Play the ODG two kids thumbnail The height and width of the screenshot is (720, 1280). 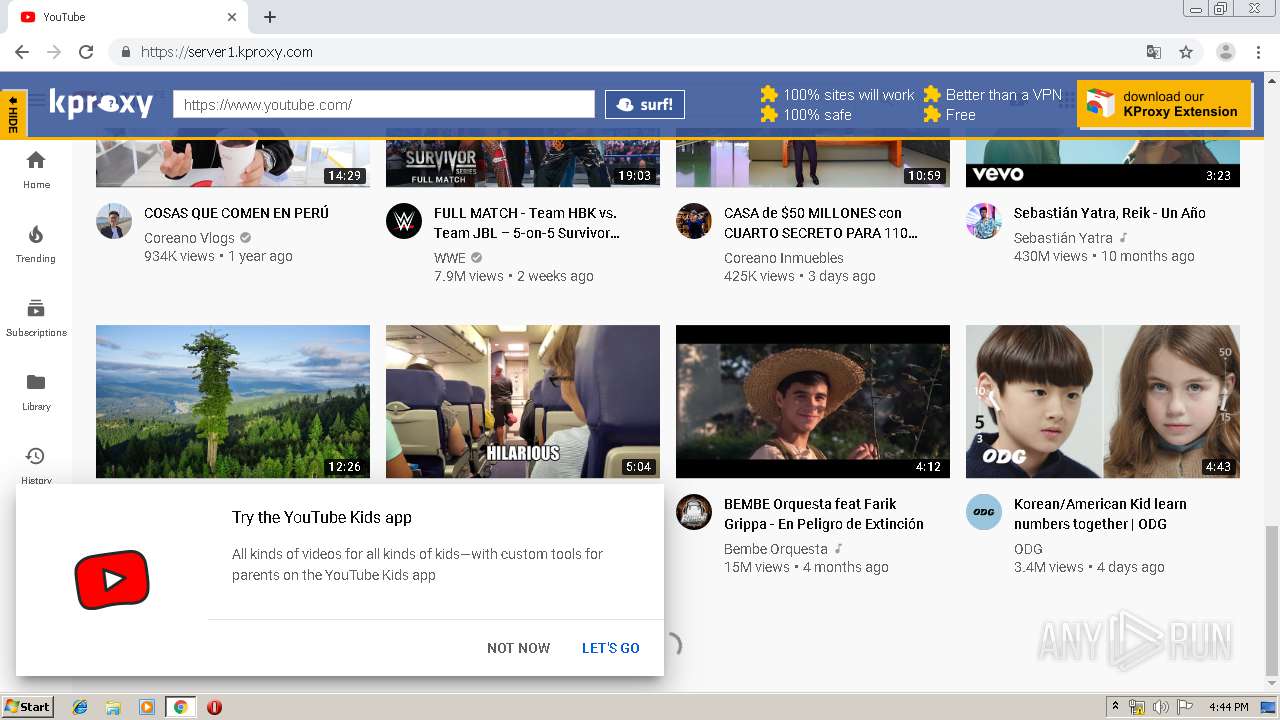(x=1103, y=401)
